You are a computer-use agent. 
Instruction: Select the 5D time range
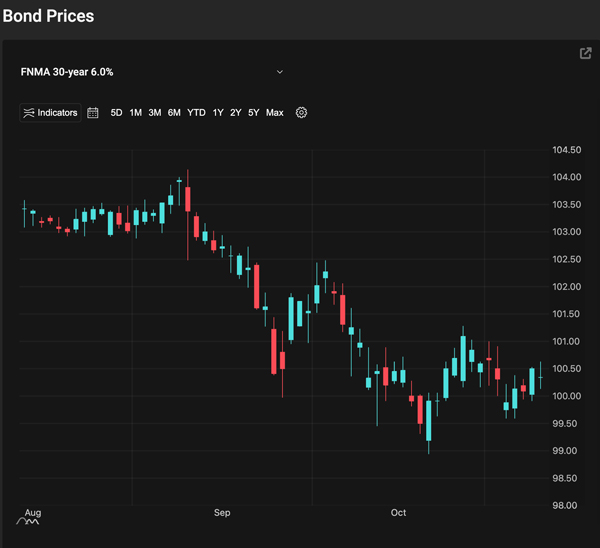(116, 113)
